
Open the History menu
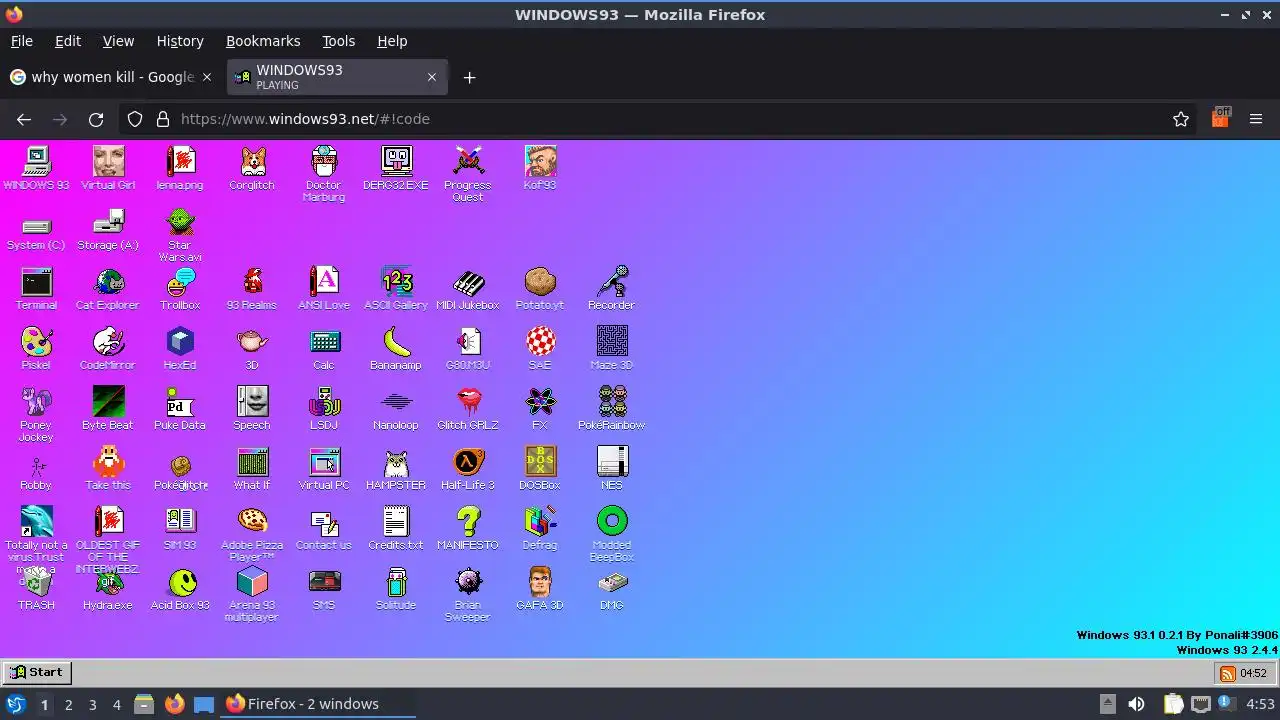point(180,41)
